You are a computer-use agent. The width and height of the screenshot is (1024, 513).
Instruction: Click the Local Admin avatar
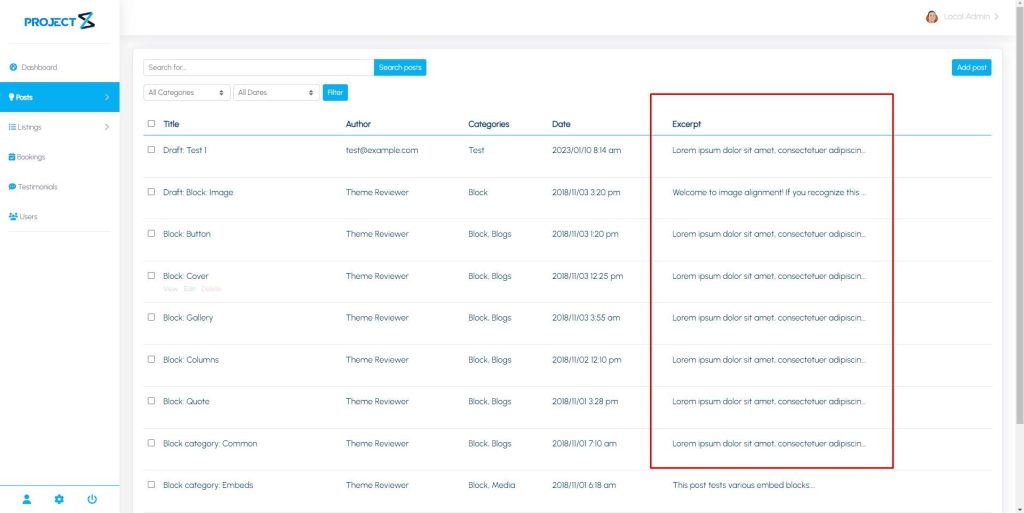point(932,17)
